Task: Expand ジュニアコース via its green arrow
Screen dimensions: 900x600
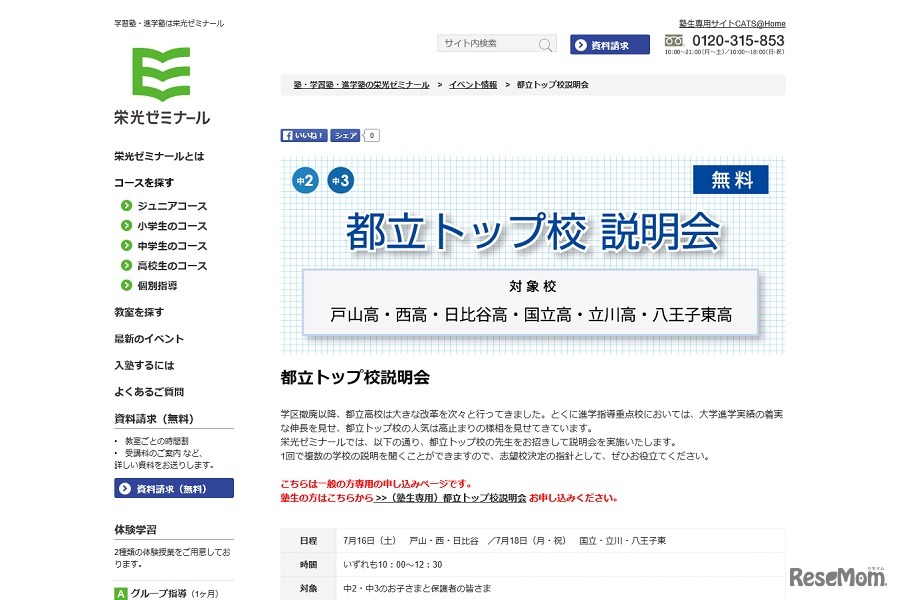Action: click(124, 207)
